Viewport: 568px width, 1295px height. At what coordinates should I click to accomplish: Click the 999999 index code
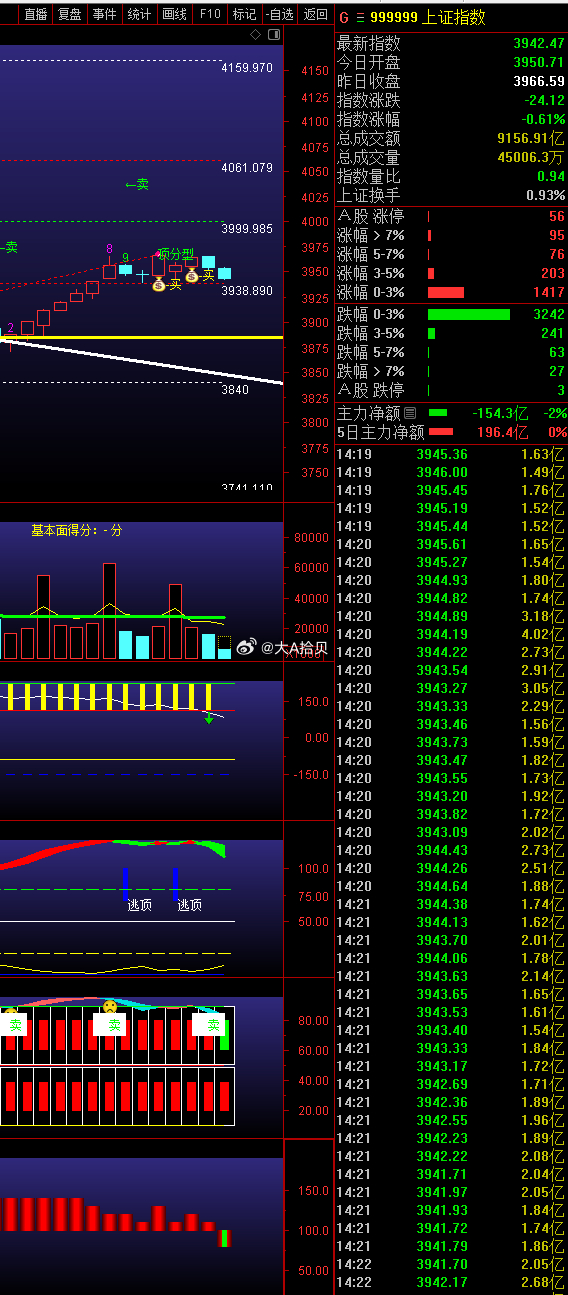coord(394,17)
